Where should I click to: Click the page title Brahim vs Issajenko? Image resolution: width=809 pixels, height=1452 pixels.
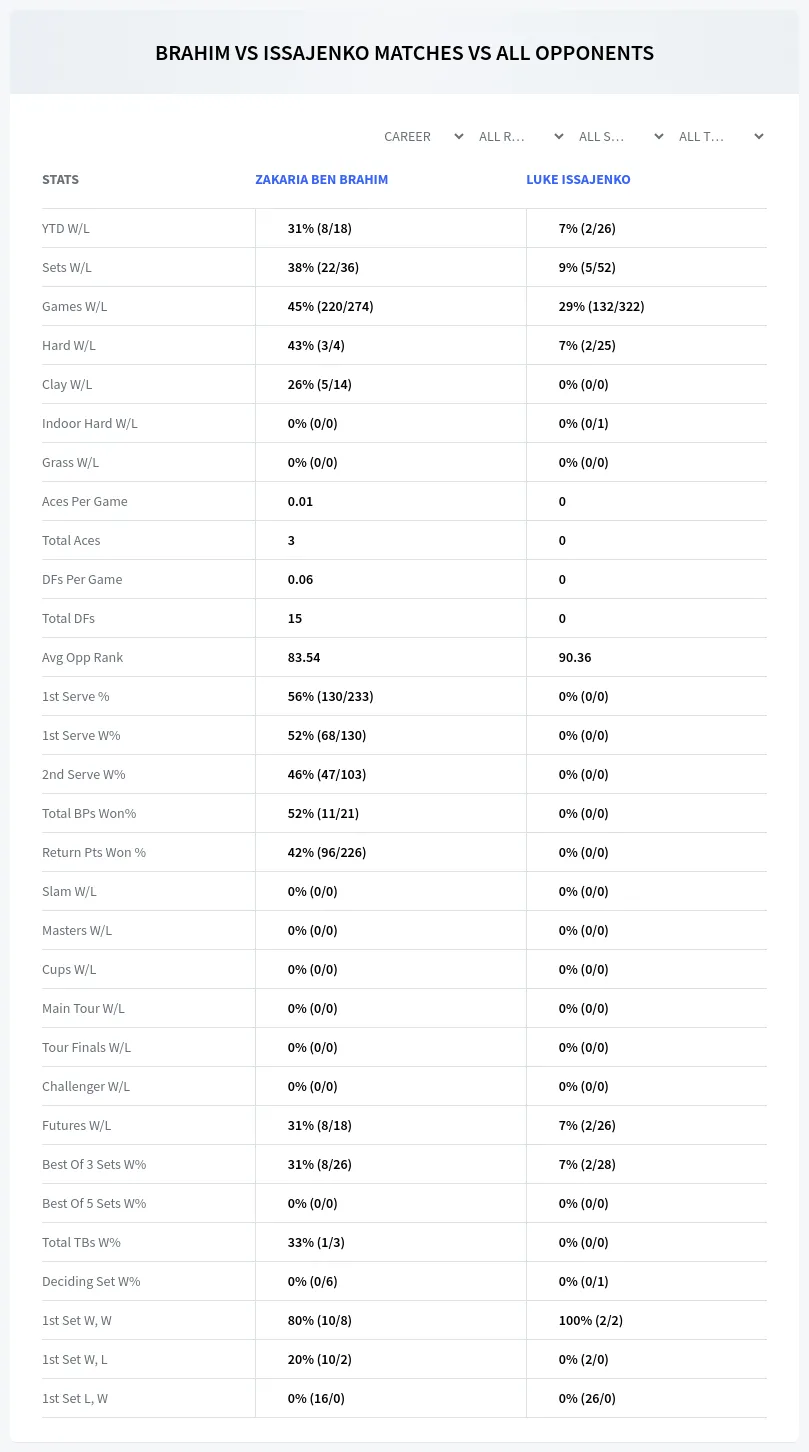pos(404,53)
